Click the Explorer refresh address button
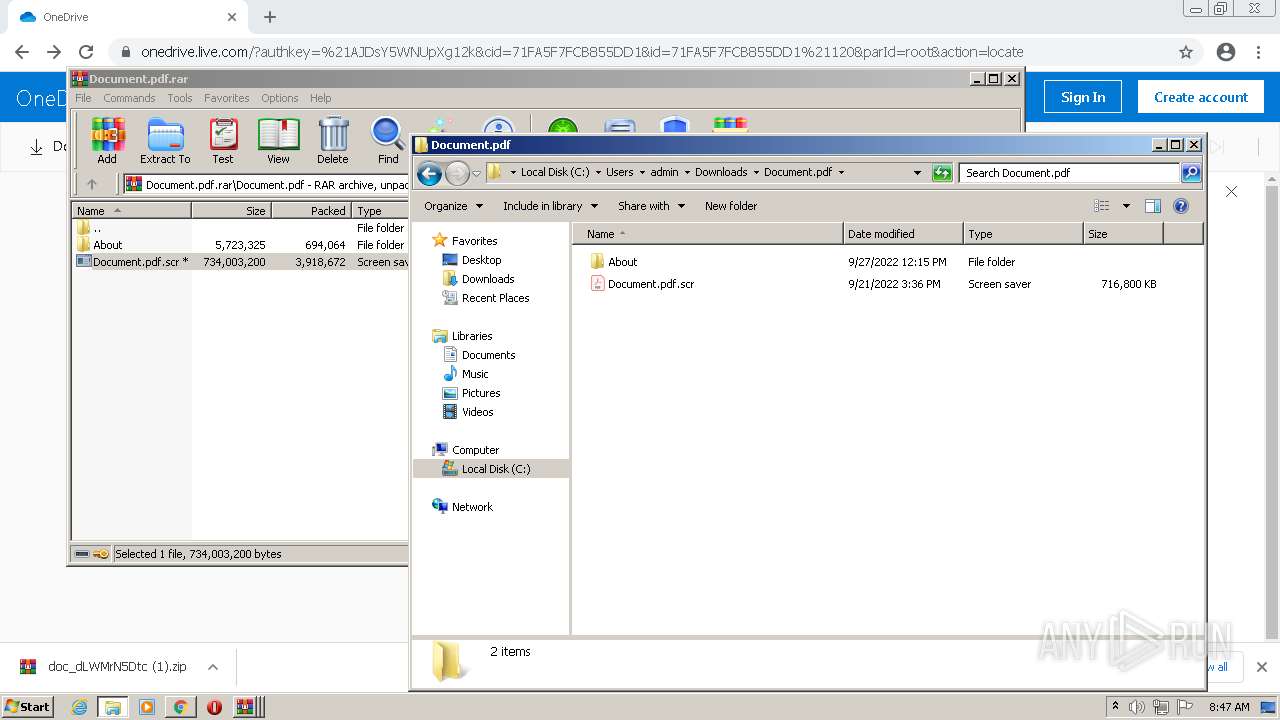The image size is (1280, 720). click(x=942, y=173)
